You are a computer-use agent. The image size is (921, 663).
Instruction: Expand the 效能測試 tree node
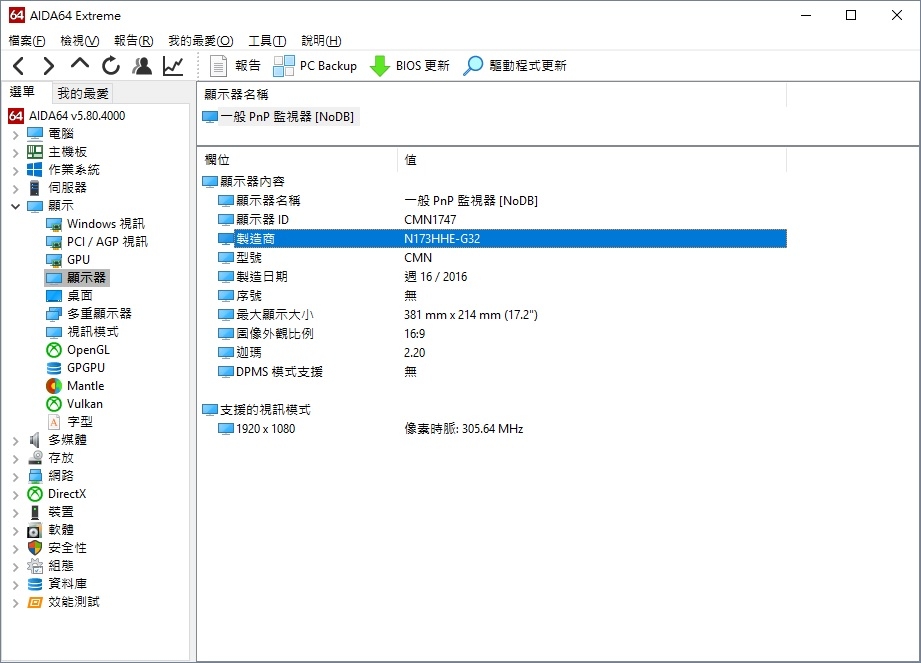16,603
